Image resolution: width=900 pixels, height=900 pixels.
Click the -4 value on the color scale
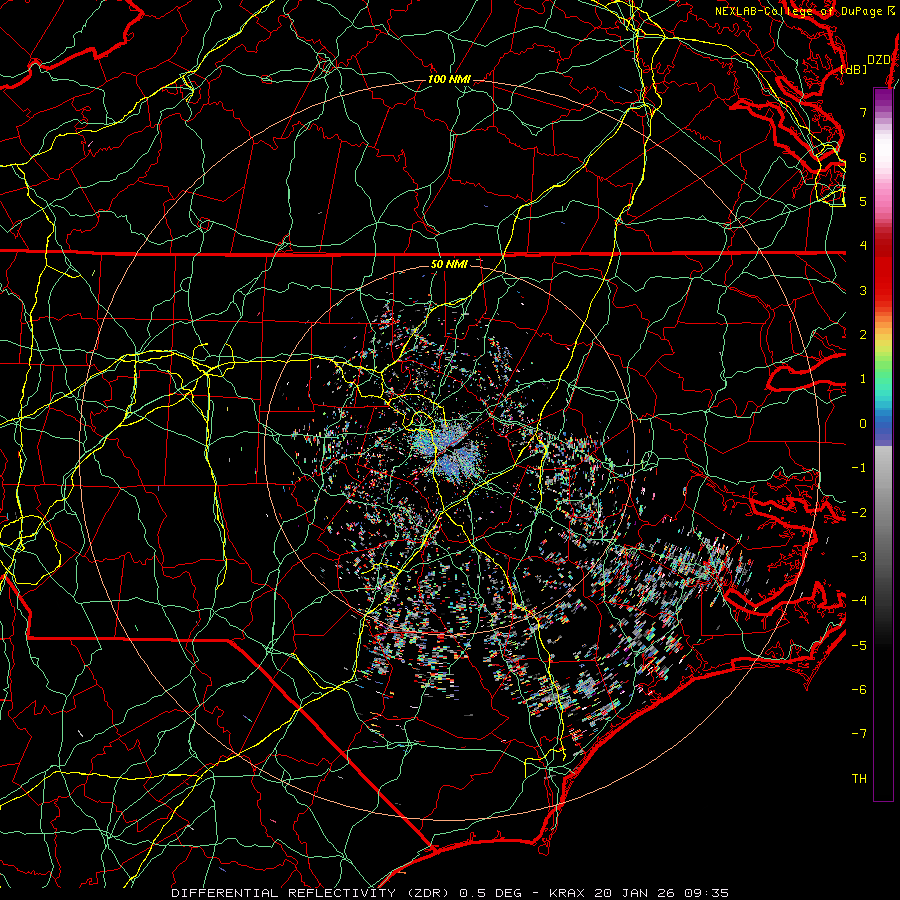coord(859,601)
